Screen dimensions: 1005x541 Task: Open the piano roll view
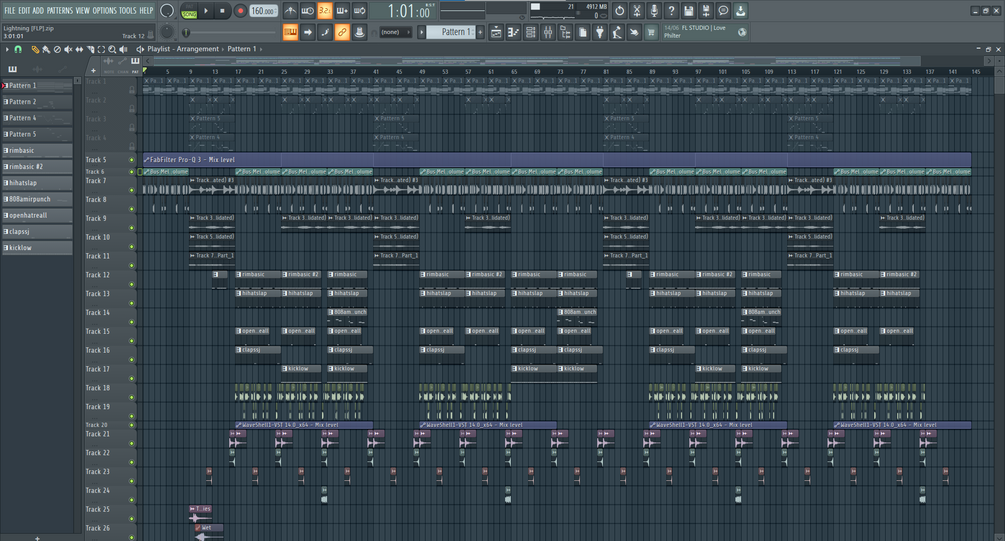click(x=513, y=32)
